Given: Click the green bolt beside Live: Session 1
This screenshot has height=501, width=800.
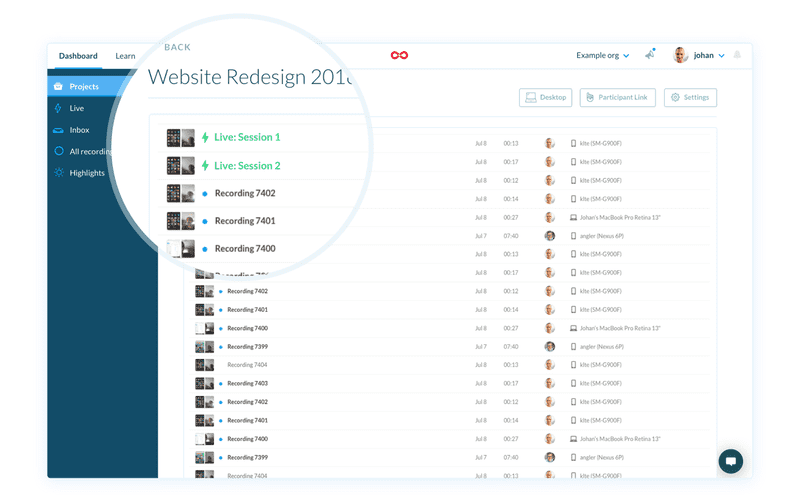Looking at the screenshot, I should (205, 138).
